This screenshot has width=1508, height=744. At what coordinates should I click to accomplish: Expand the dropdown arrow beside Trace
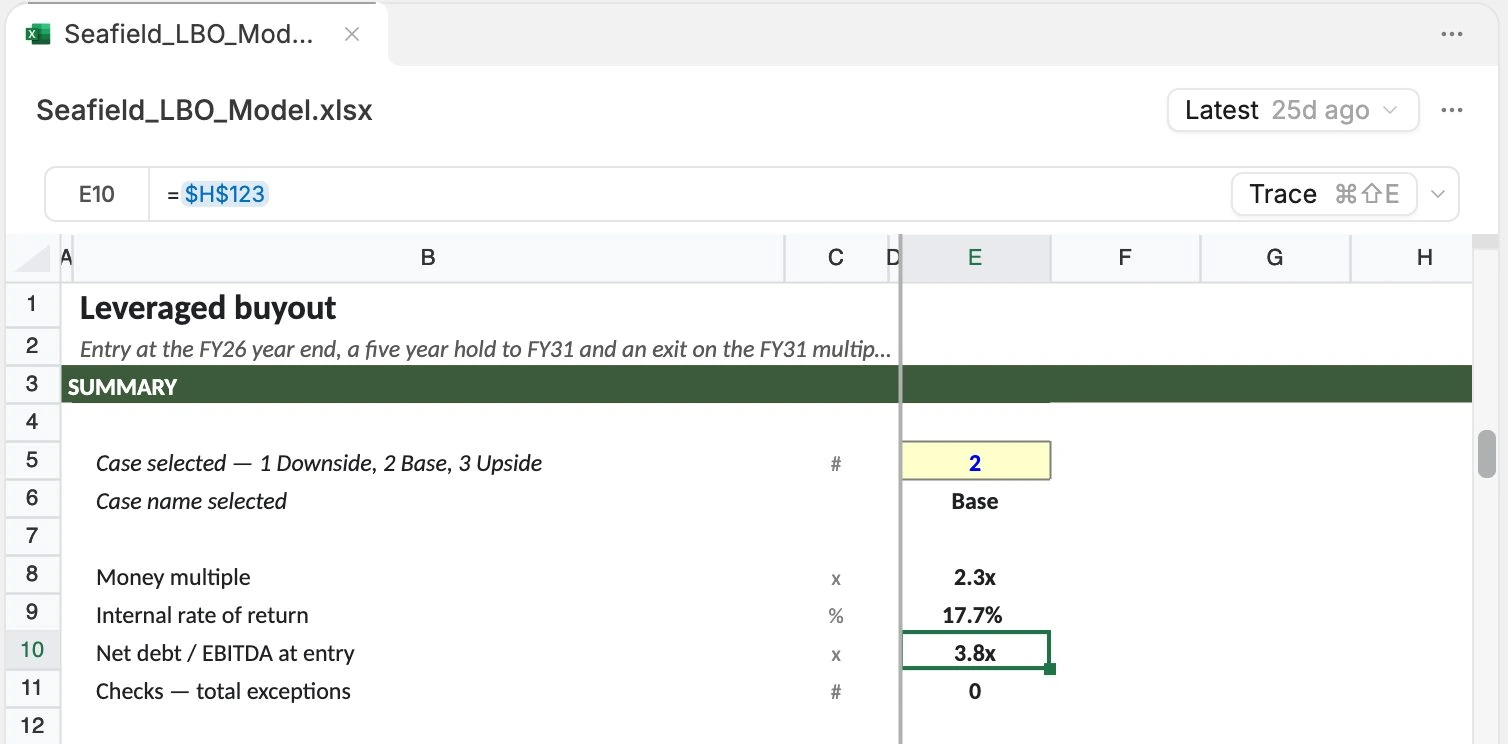coord(1438,194)
